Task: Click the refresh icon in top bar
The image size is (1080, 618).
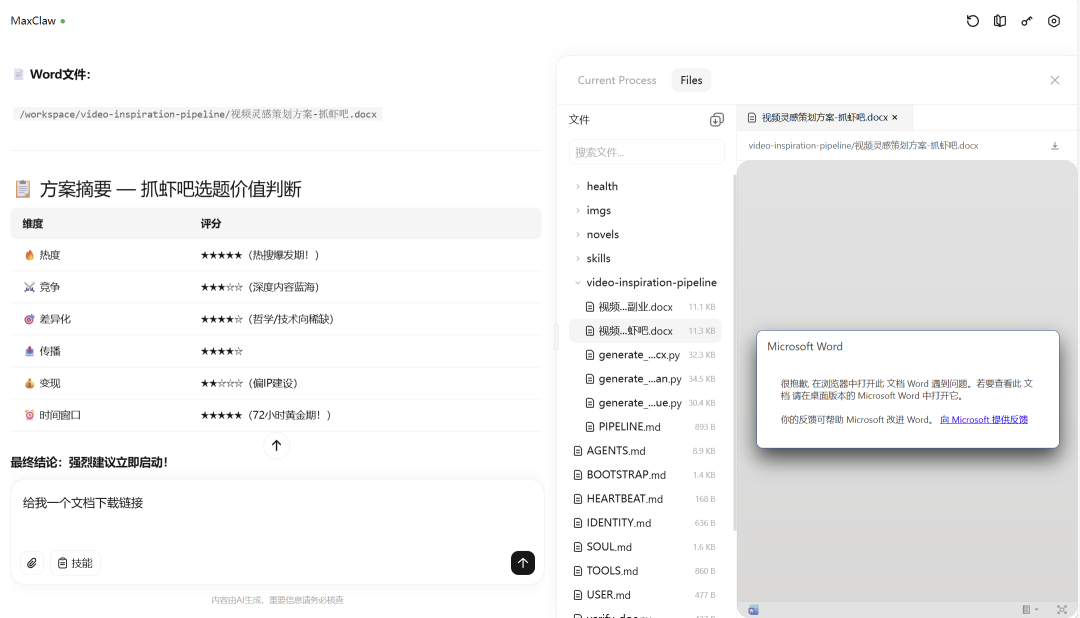Action: click(973, 21)
